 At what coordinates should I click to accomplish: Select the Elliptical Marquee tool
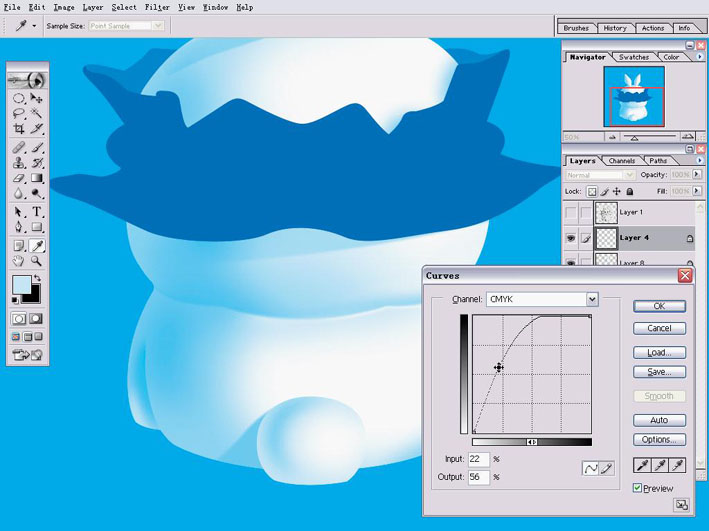point(19,98)
